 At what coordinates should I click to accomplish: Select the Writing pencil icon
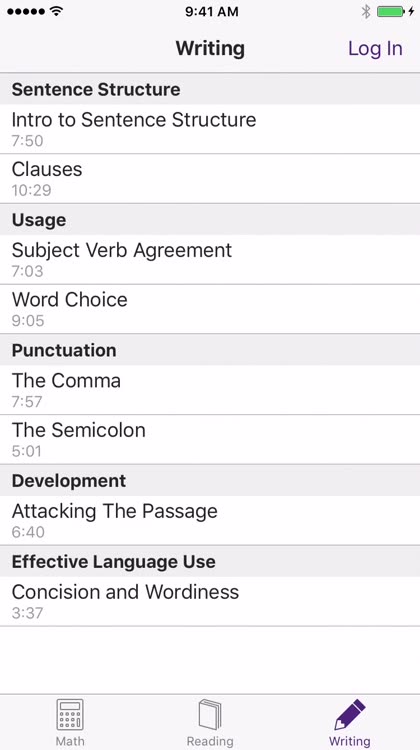click(x=350, y=715)
